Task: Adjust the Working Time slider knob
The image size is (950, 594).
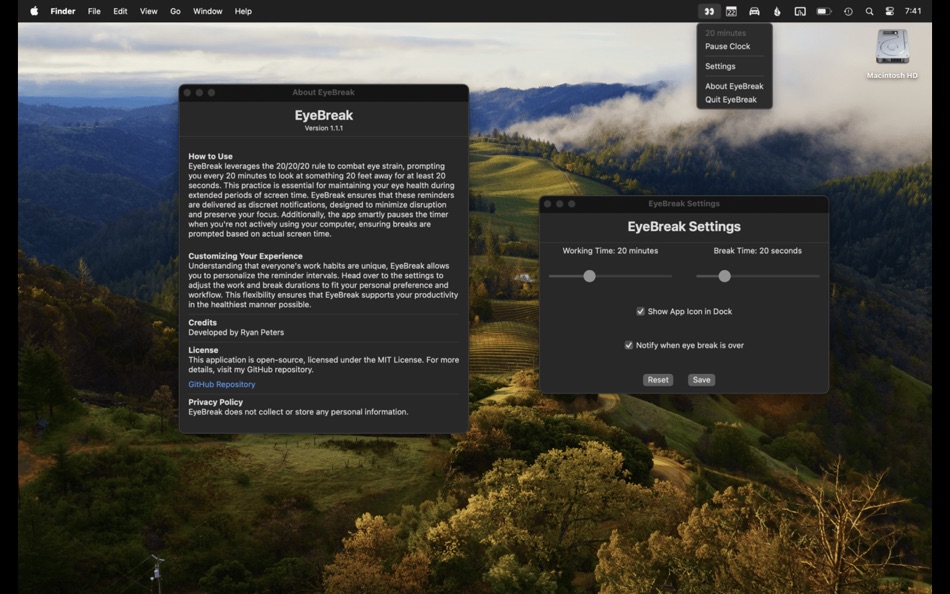Action: (590, 276)
